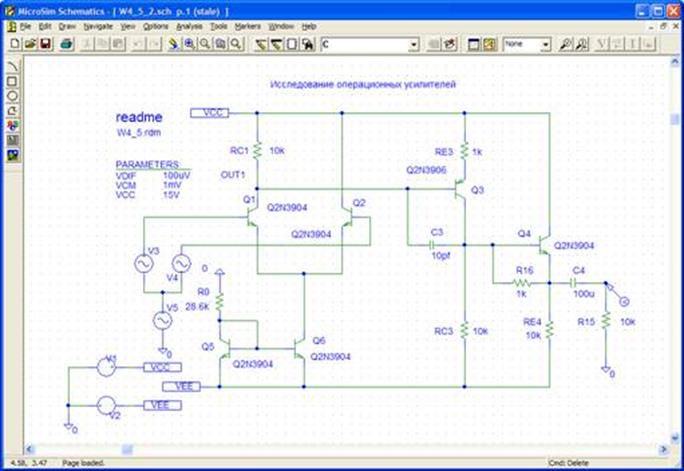Click the Redraw pencil icon
Image resolution: width=684 pixels, height=471 pixels.
(174, 44)
